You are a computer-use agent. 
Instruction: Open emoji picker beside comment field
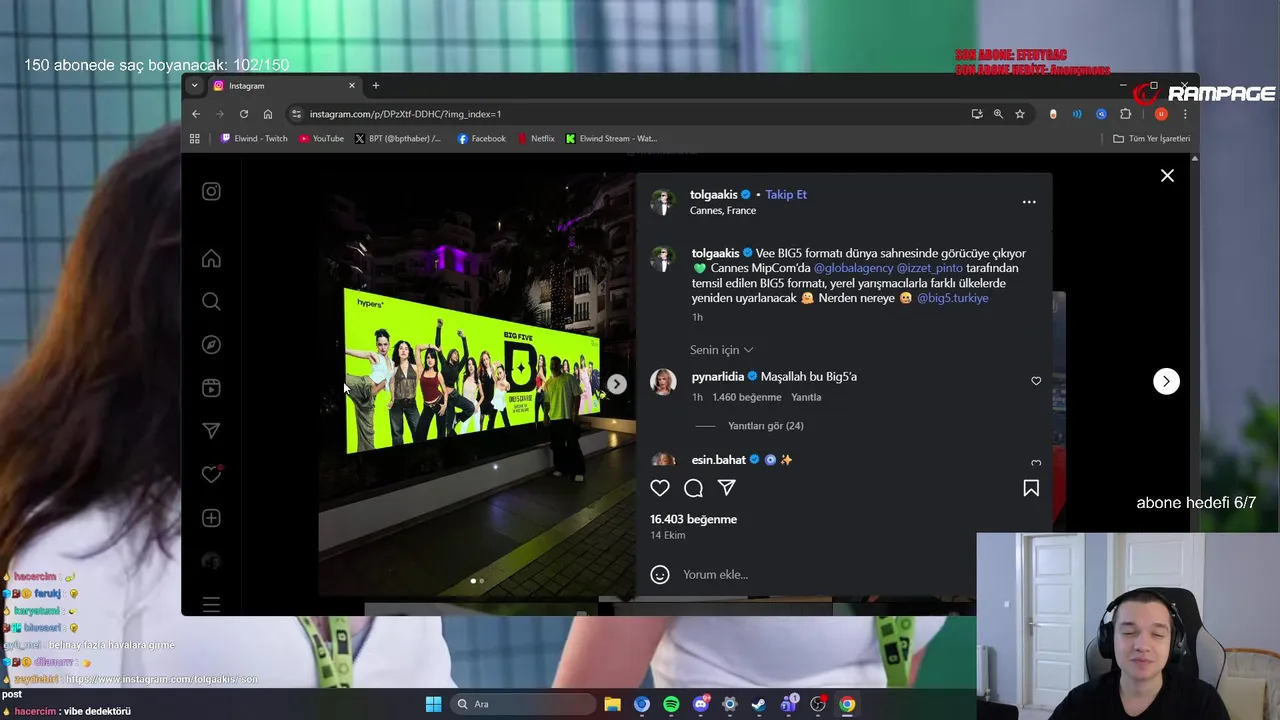point(660,574)
